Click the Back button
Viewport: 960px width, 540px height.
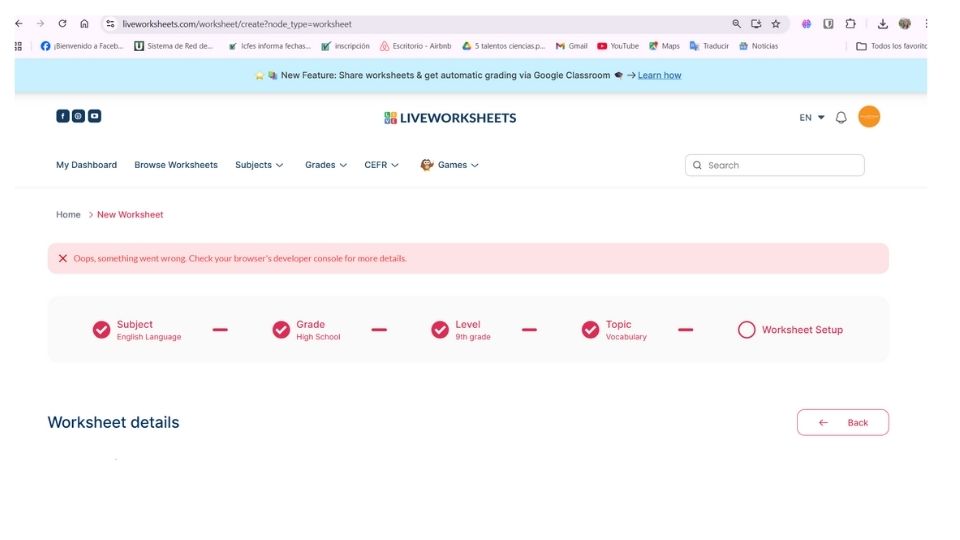pos(842,422)
